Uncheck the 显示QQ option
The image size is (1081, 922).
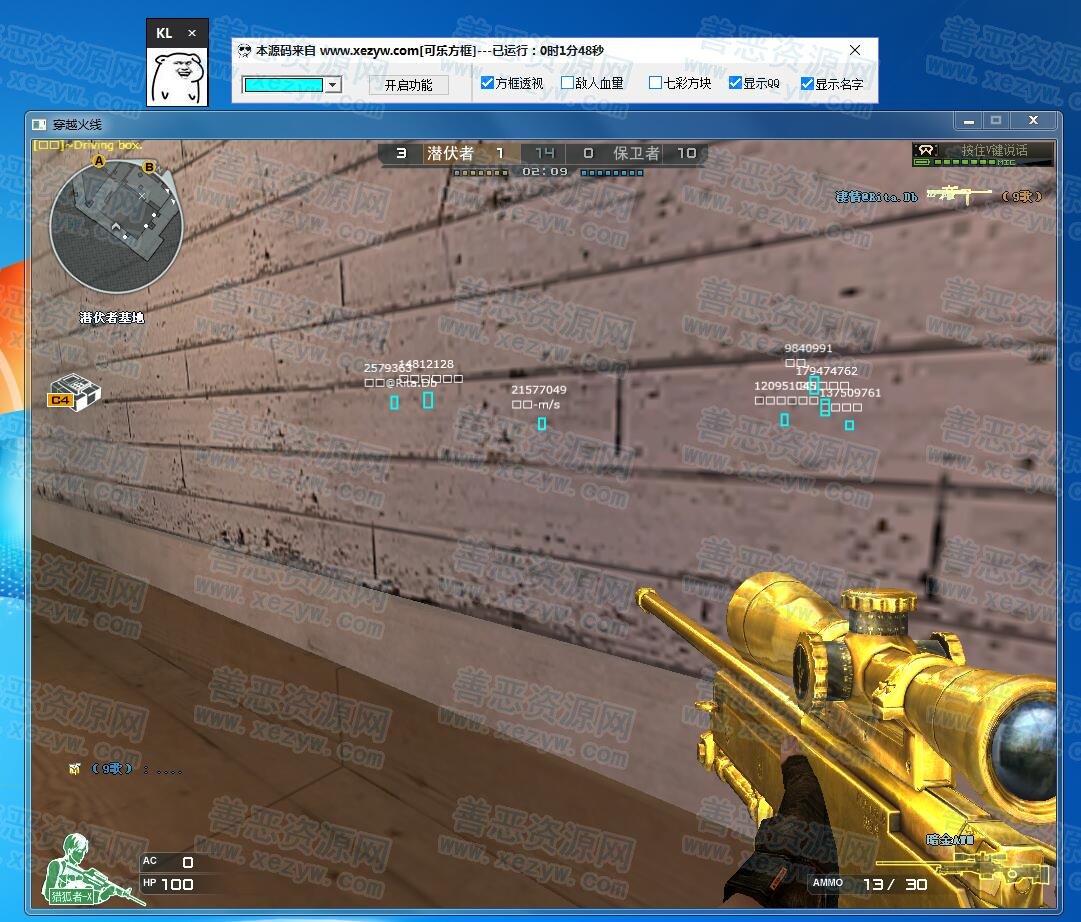click(x=735, y=84)
